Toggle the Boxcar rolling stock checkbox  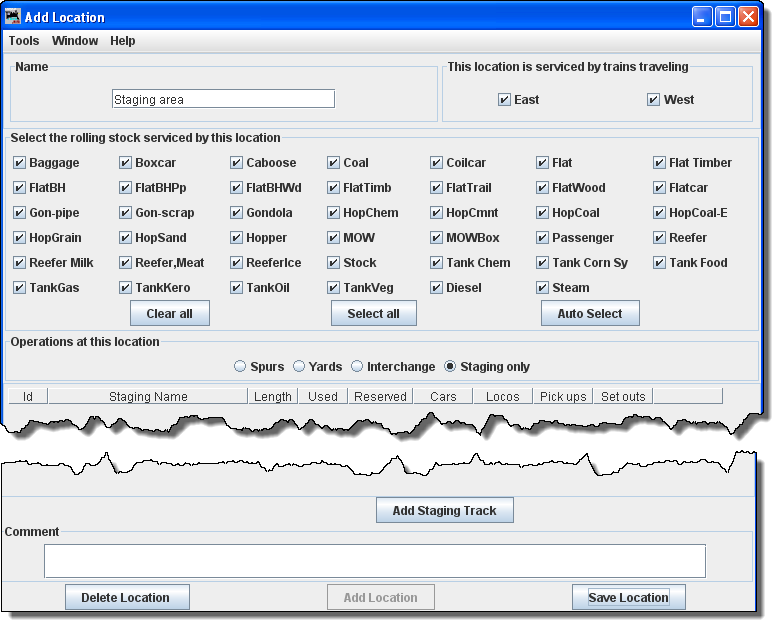coord(126,163)
